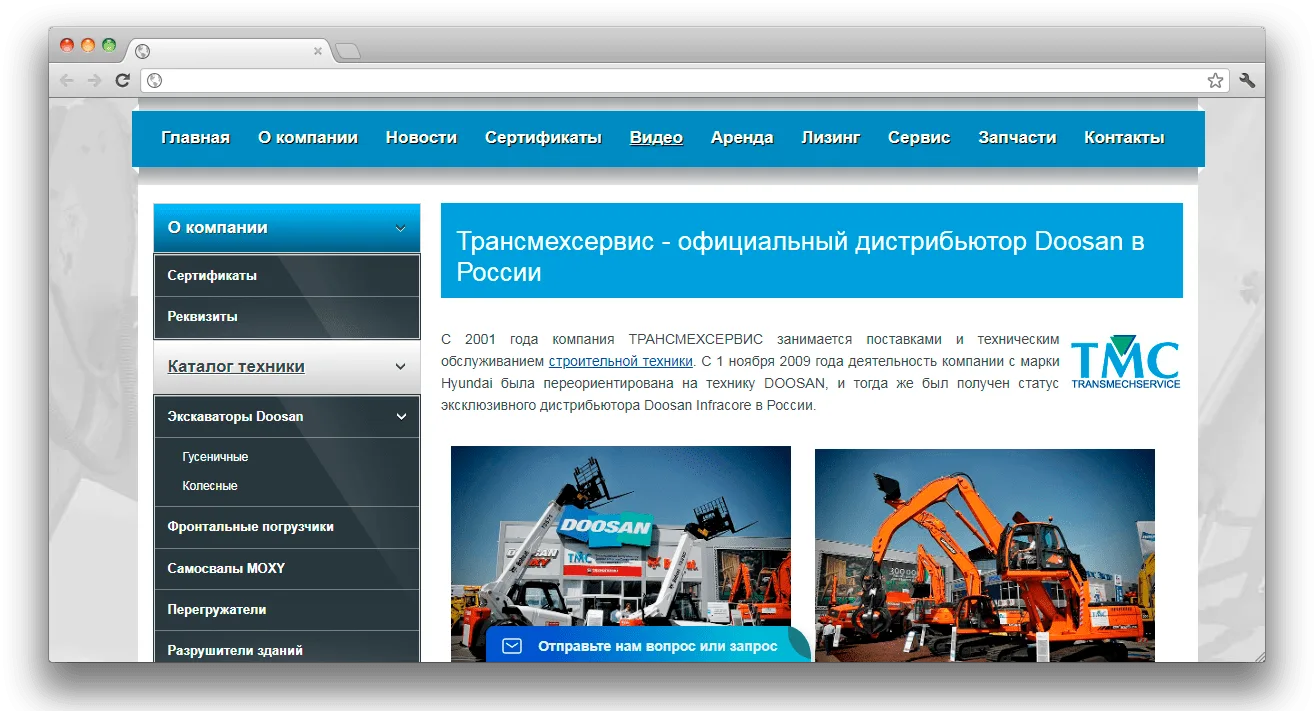Open the orange excavator photo
Viewport: 1314px width, 711px height.
pos(985,555)
